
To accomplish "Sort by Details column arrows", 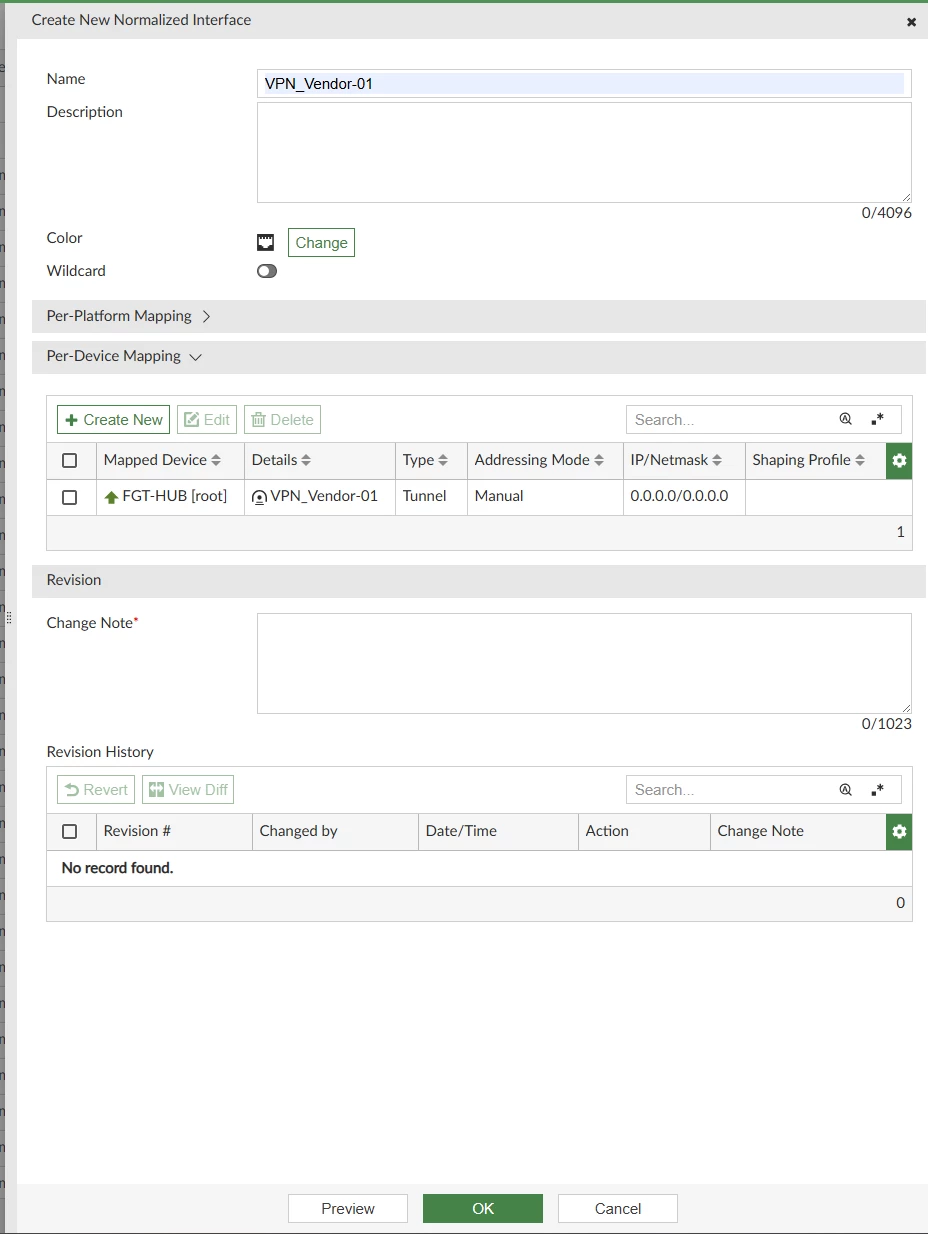I will pyautogui.click(x=306, y=460).
